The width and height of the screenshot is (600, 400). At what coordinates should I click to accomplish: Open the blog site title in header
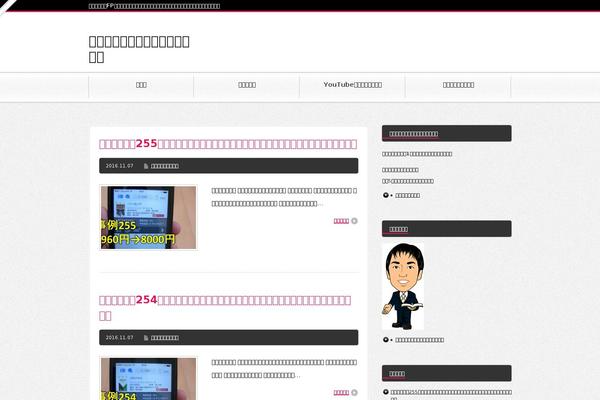139,49
